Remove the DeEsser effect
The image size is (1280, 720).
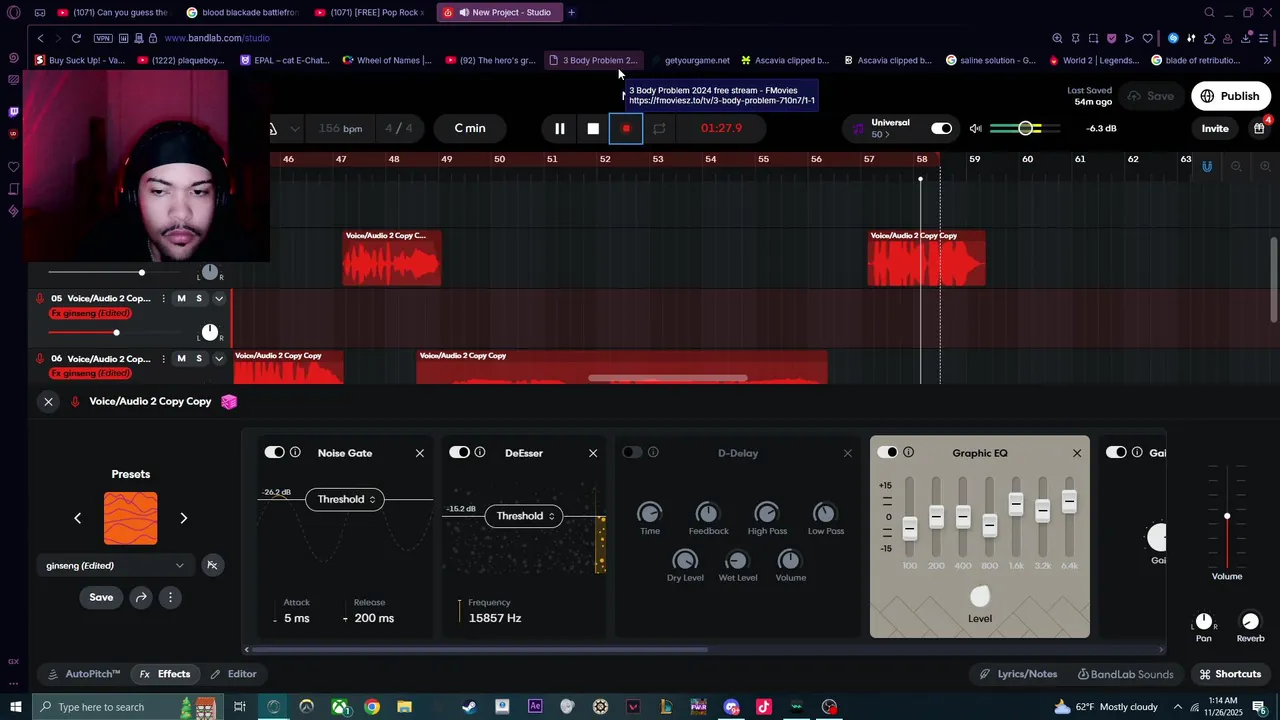pyautogui.click(x=593, y=453)
